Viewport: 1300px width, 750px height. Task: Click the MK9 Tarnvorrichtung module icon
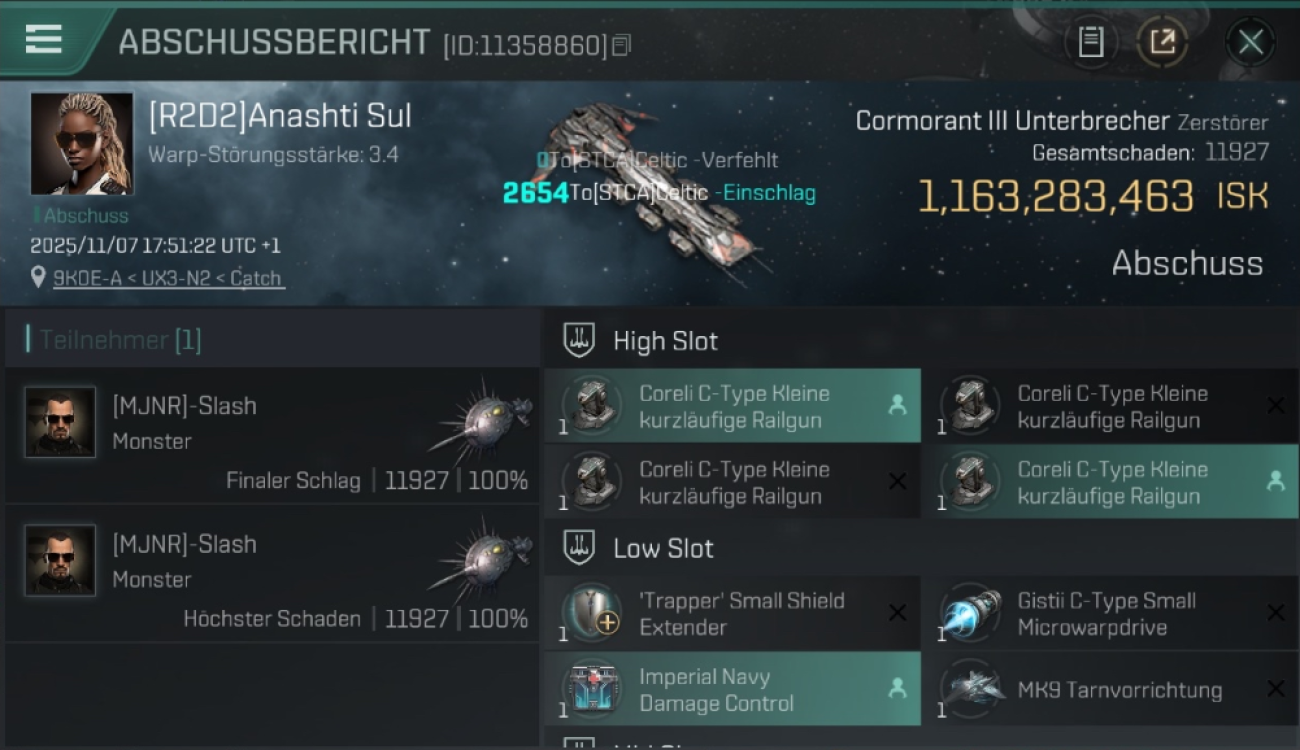coord(970,689)
